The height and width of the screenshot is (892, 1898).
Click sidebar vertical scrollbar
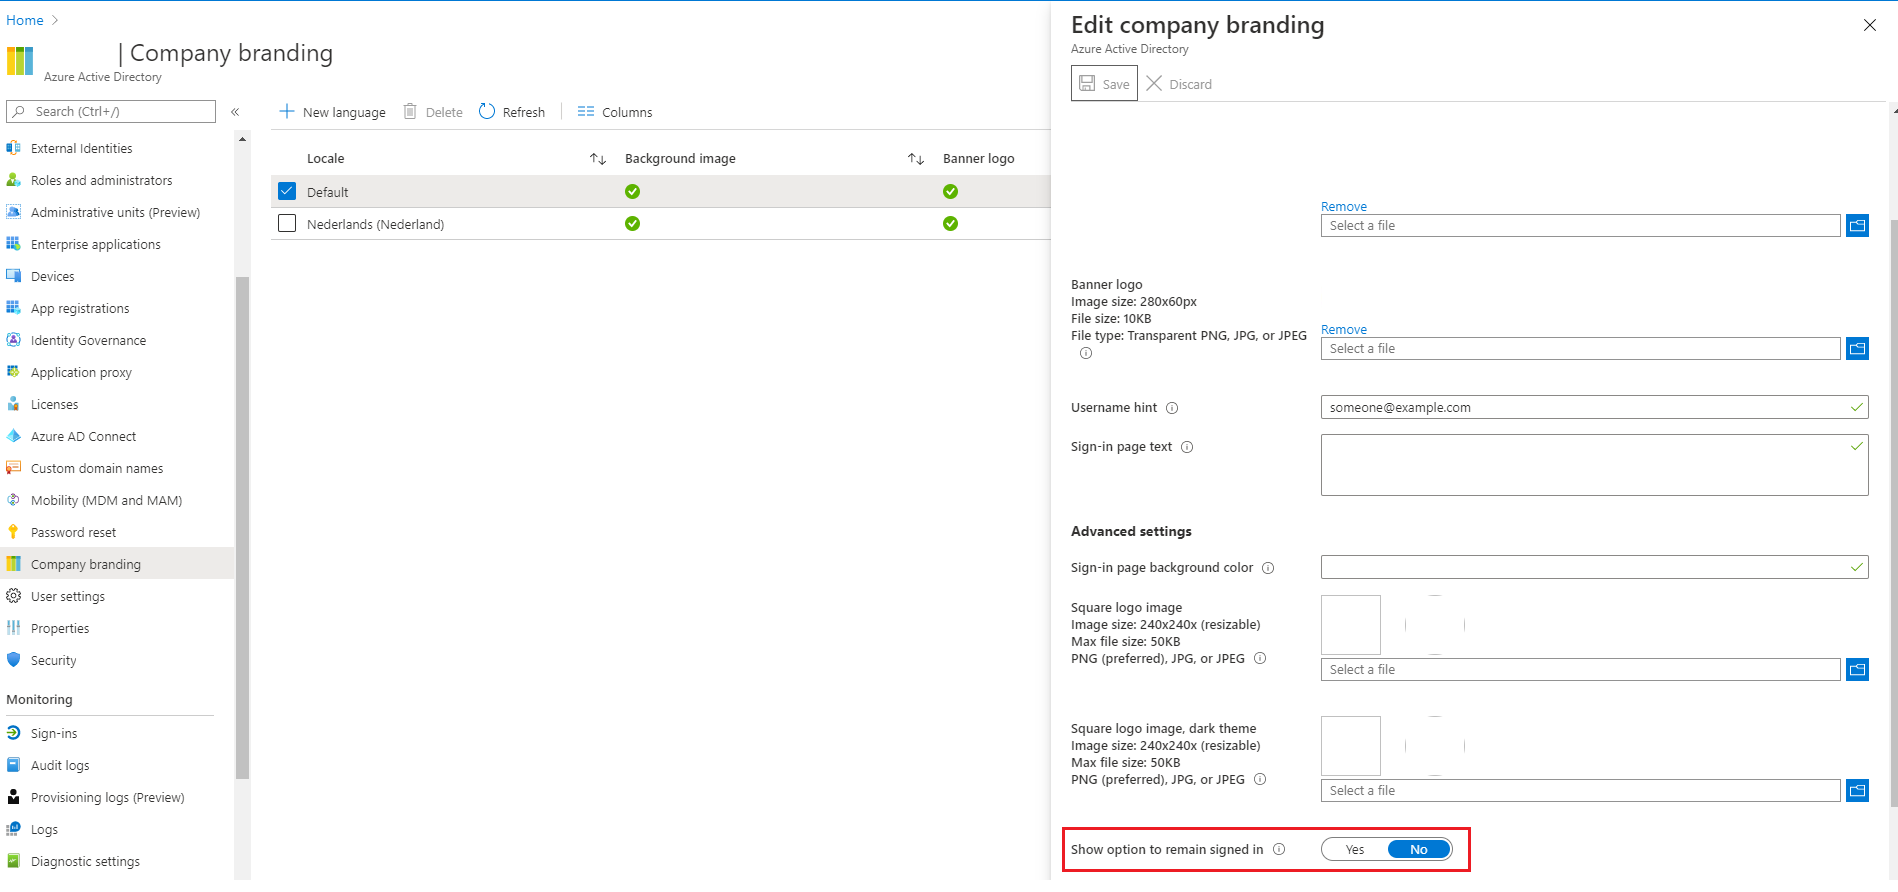[242, 527]
